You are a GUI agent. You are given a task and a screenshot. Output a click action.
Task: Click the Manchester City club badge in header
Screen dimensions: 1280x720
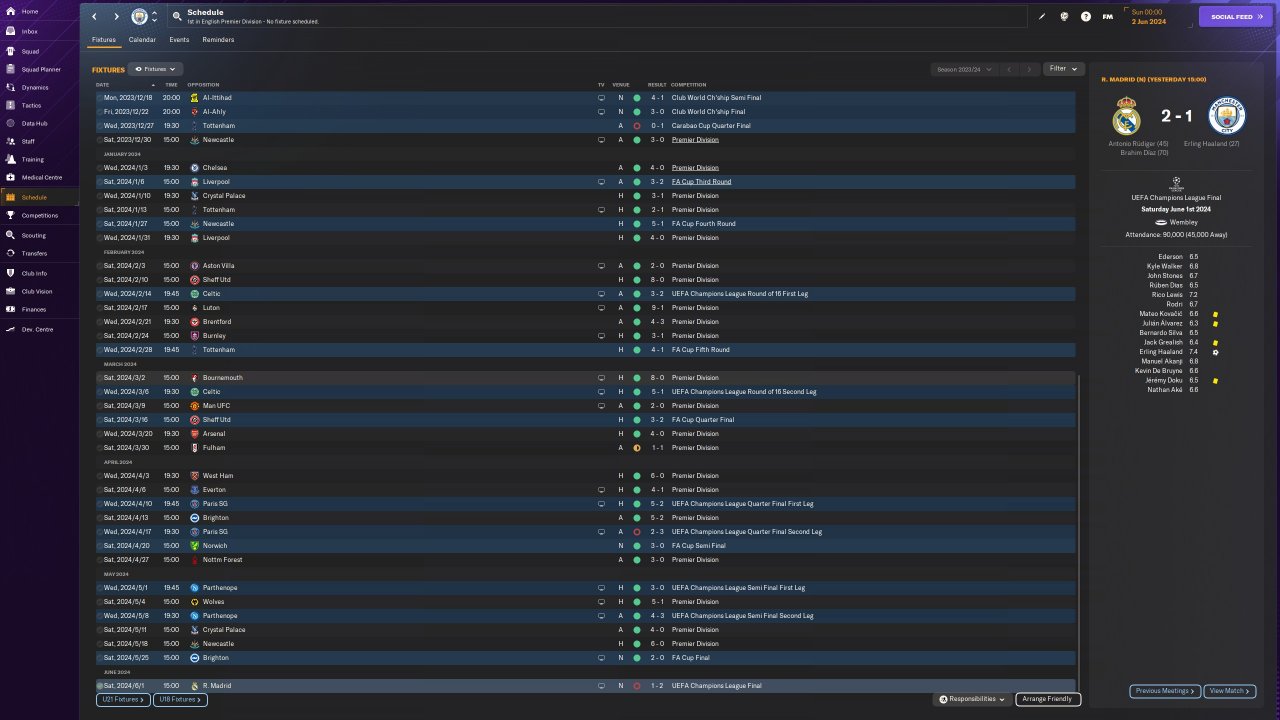139,17
